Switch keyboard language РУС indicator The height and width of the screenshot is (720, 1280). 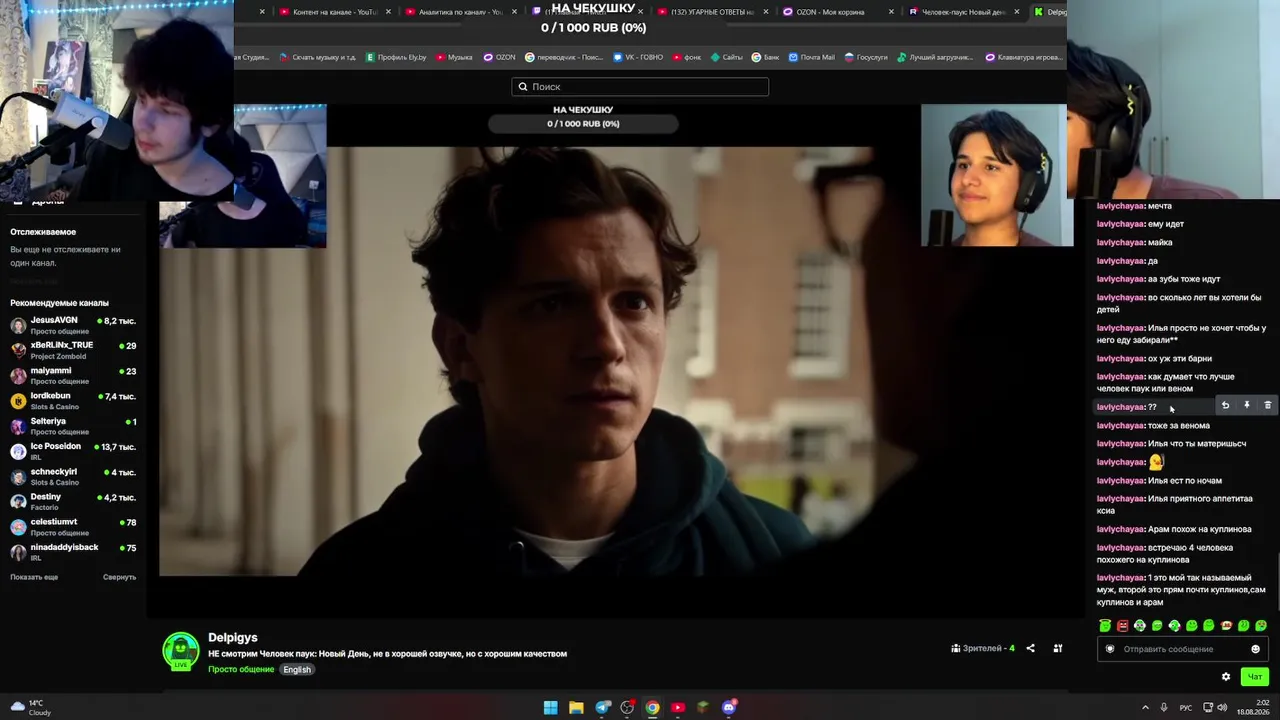(1186, 707)
